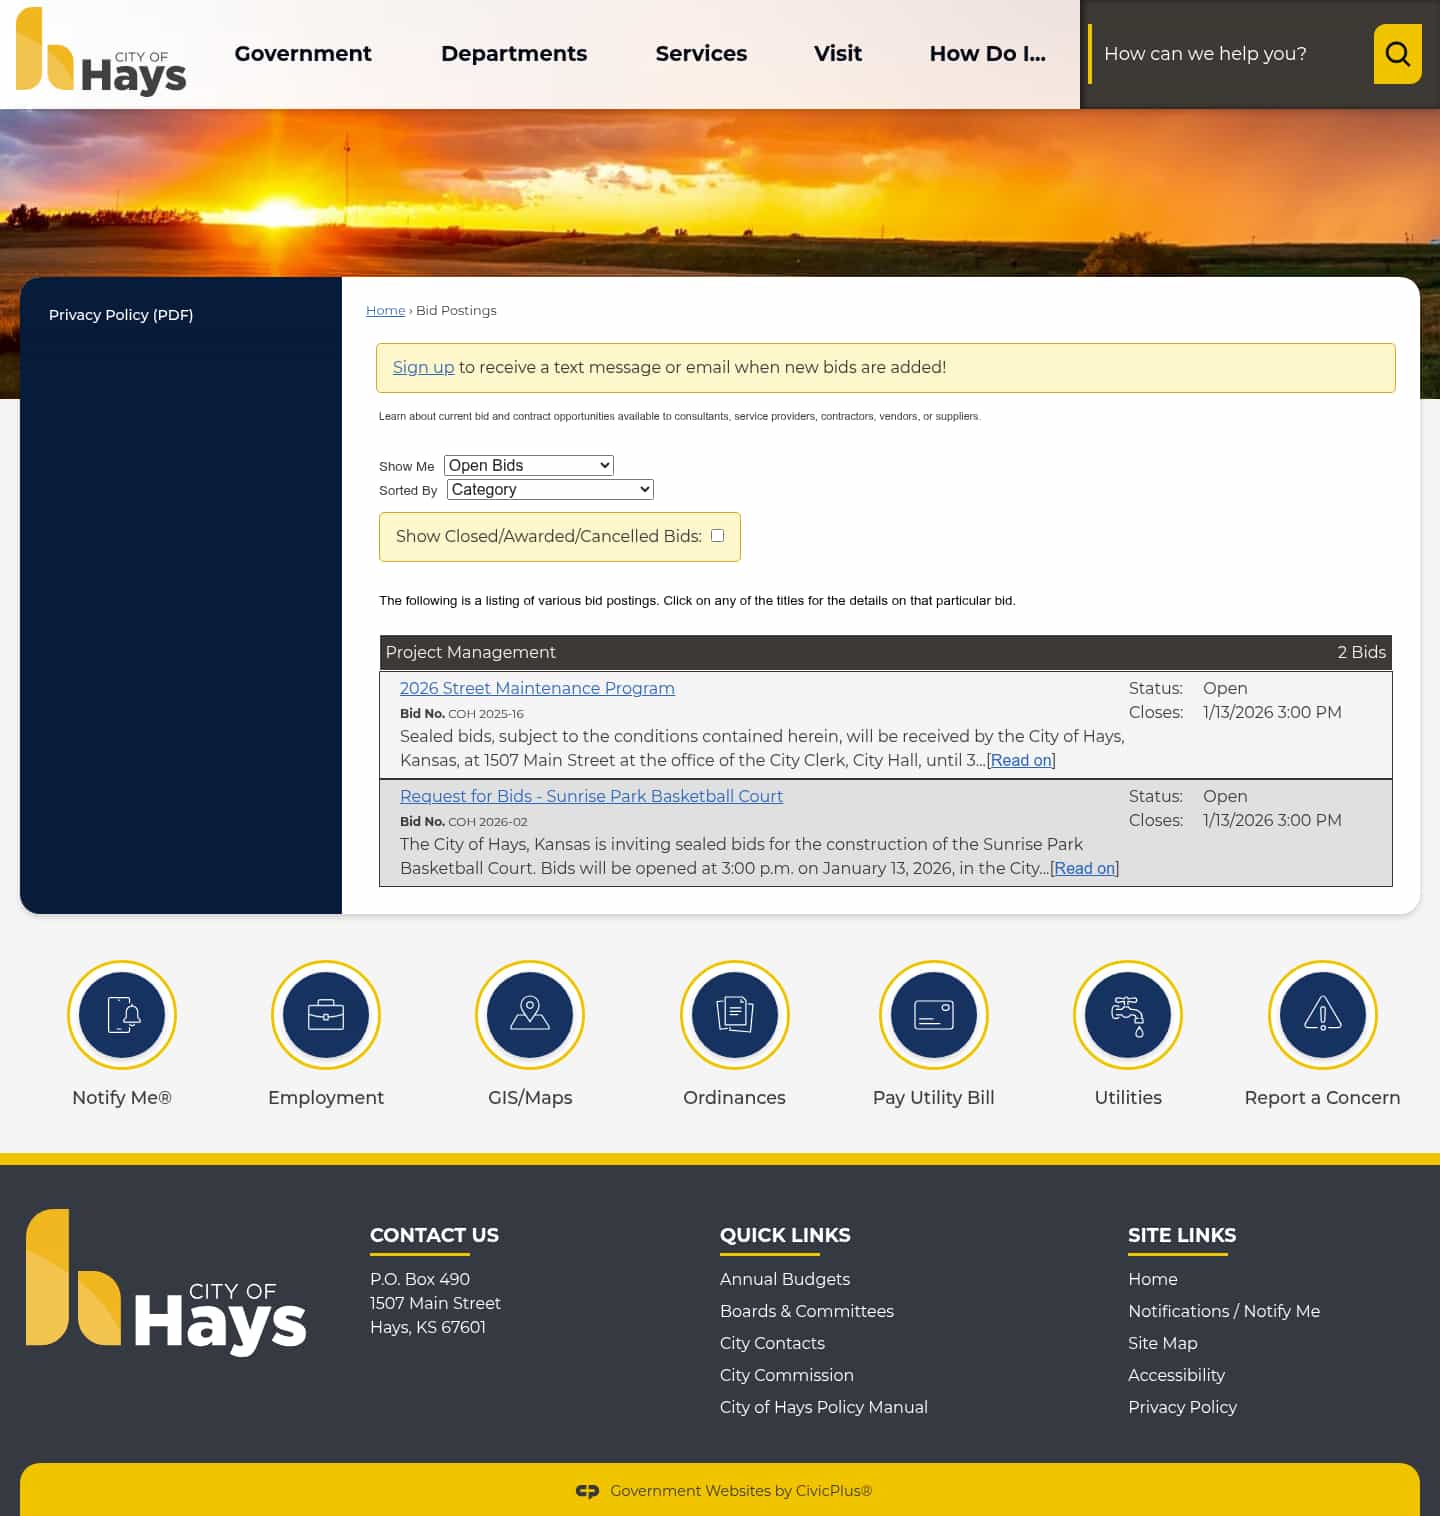This screenshot has width=1440, height=1516.
Task: Click the CivicPlus logo icon in footer
Action: 587,1491
